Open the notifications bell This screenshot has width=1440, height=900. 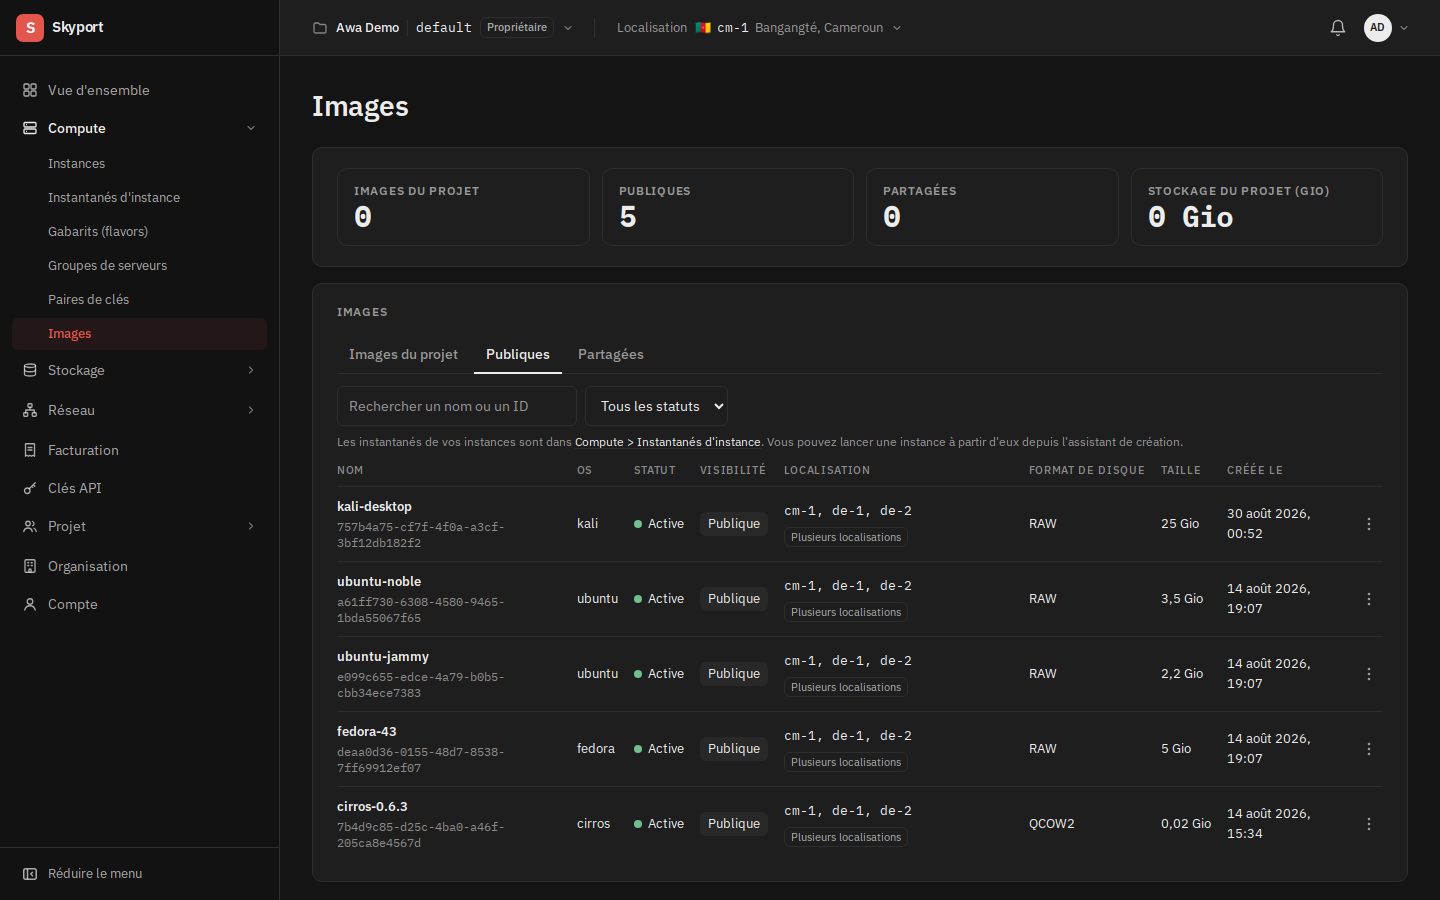[x=1338, y=28]
